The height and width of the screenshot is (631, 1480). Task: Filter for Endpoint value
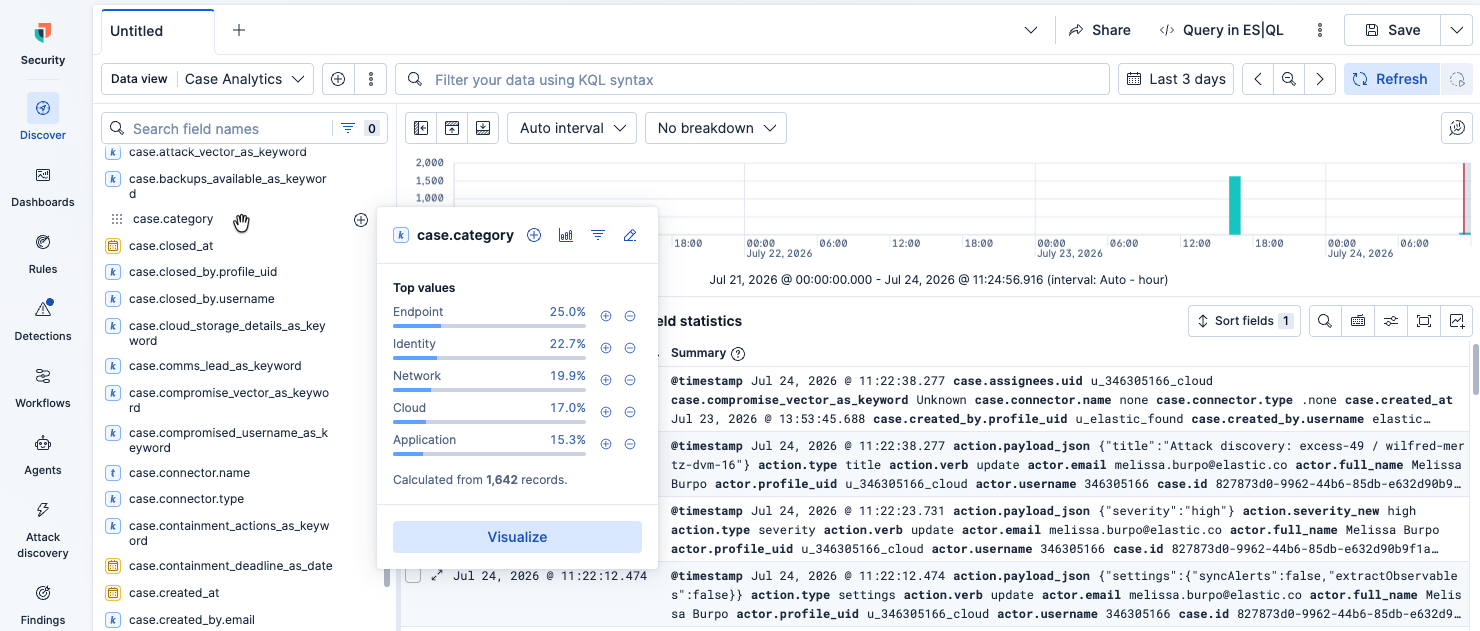[x=606, y=316]
